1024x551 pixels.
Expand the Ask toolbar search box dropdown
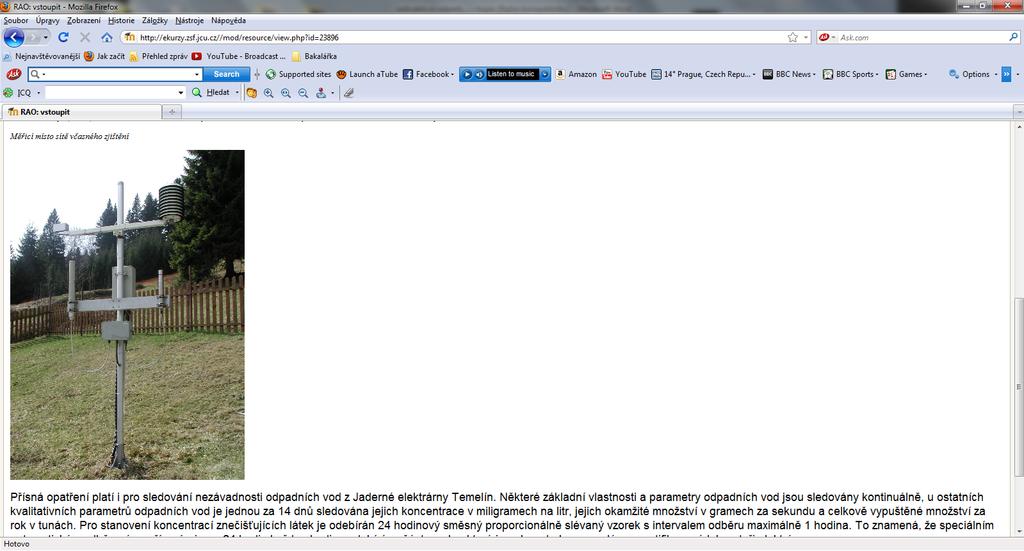pos(197,74)
